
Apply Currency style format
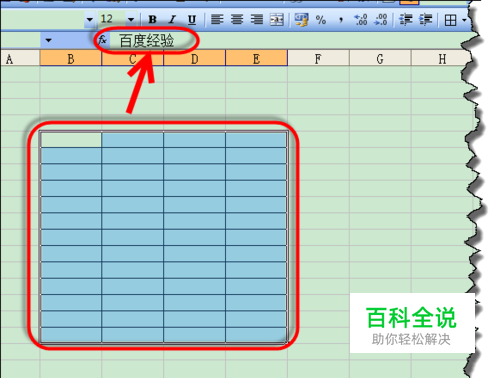(x=302, y=20)
